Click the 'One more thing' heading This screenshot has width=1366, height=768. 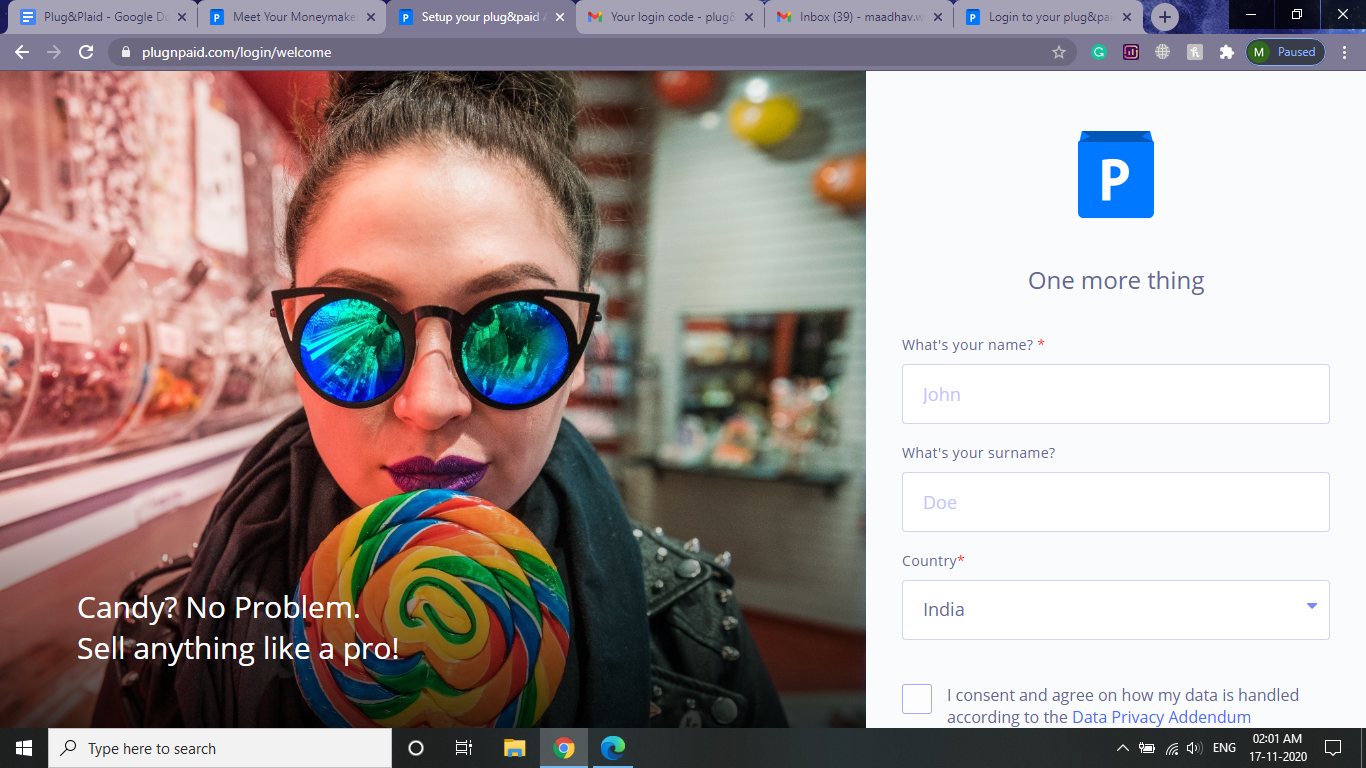coord(1116,281)
